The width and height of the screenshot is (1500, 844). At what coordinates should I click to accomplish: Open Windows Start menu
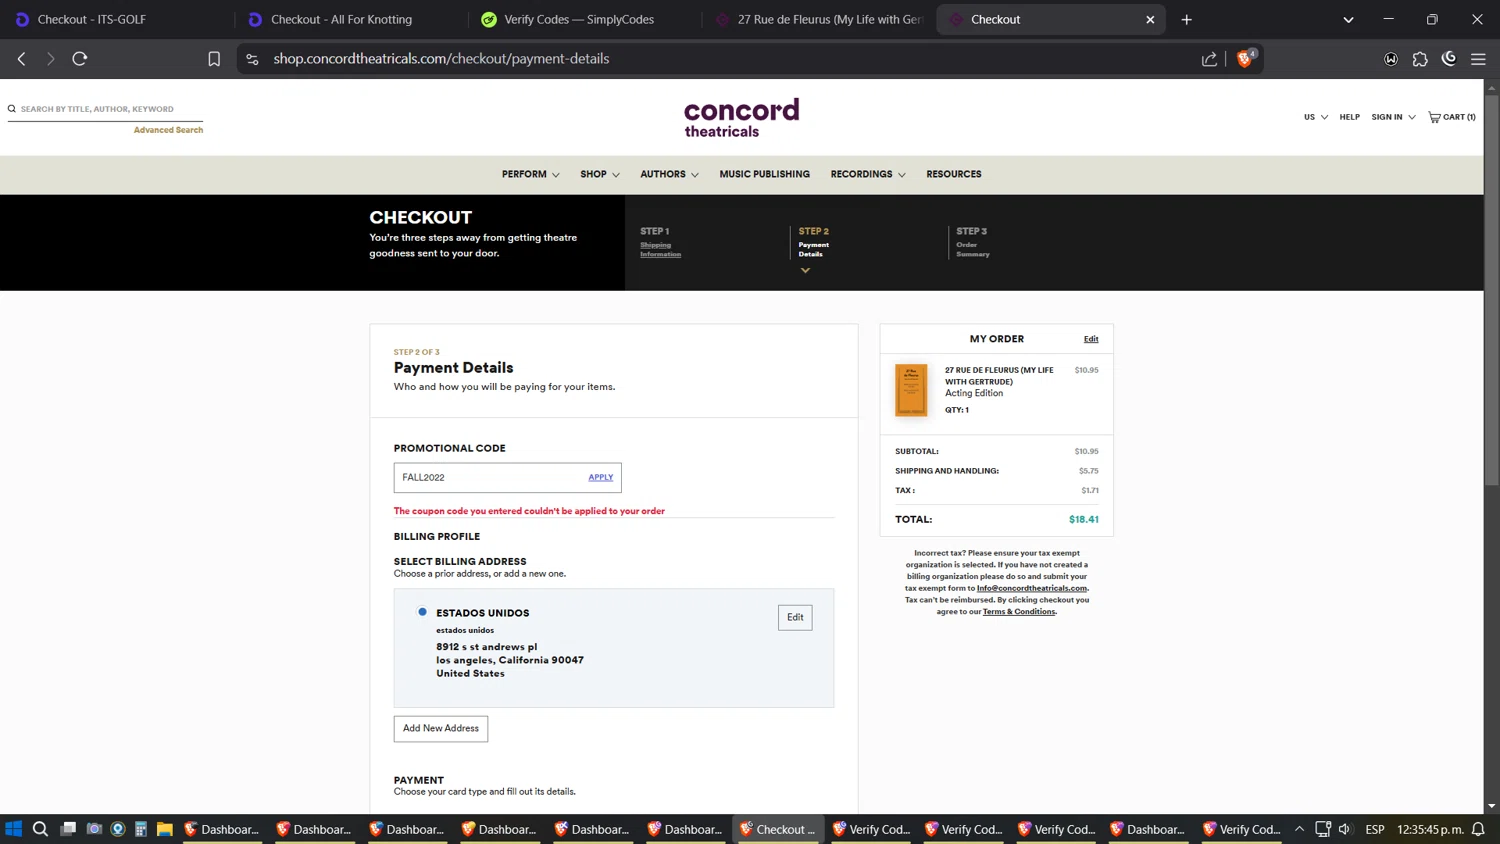[14, 829]
